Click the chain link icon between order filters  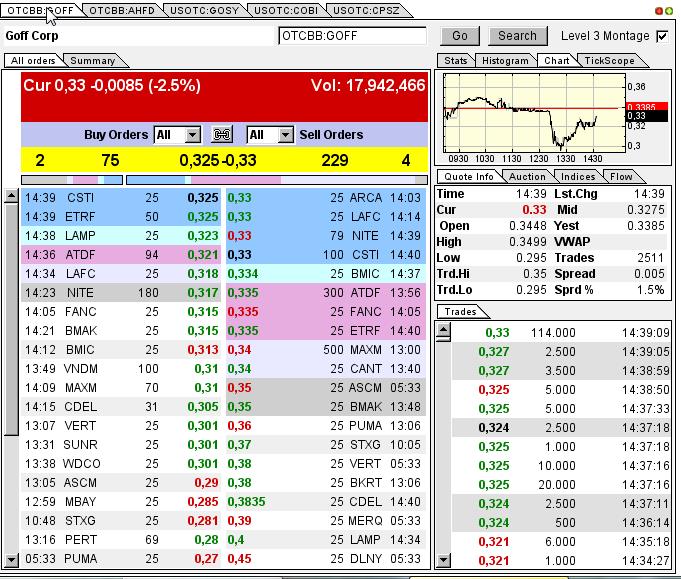[223, 135]
